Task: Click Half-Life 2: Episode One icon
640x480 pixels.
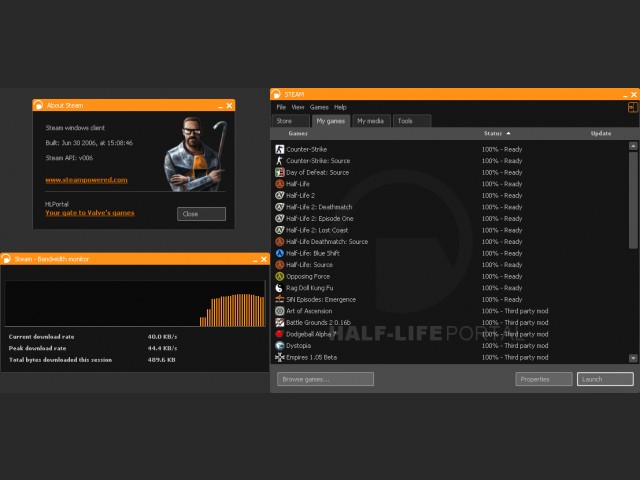Action: coord(280,219)
